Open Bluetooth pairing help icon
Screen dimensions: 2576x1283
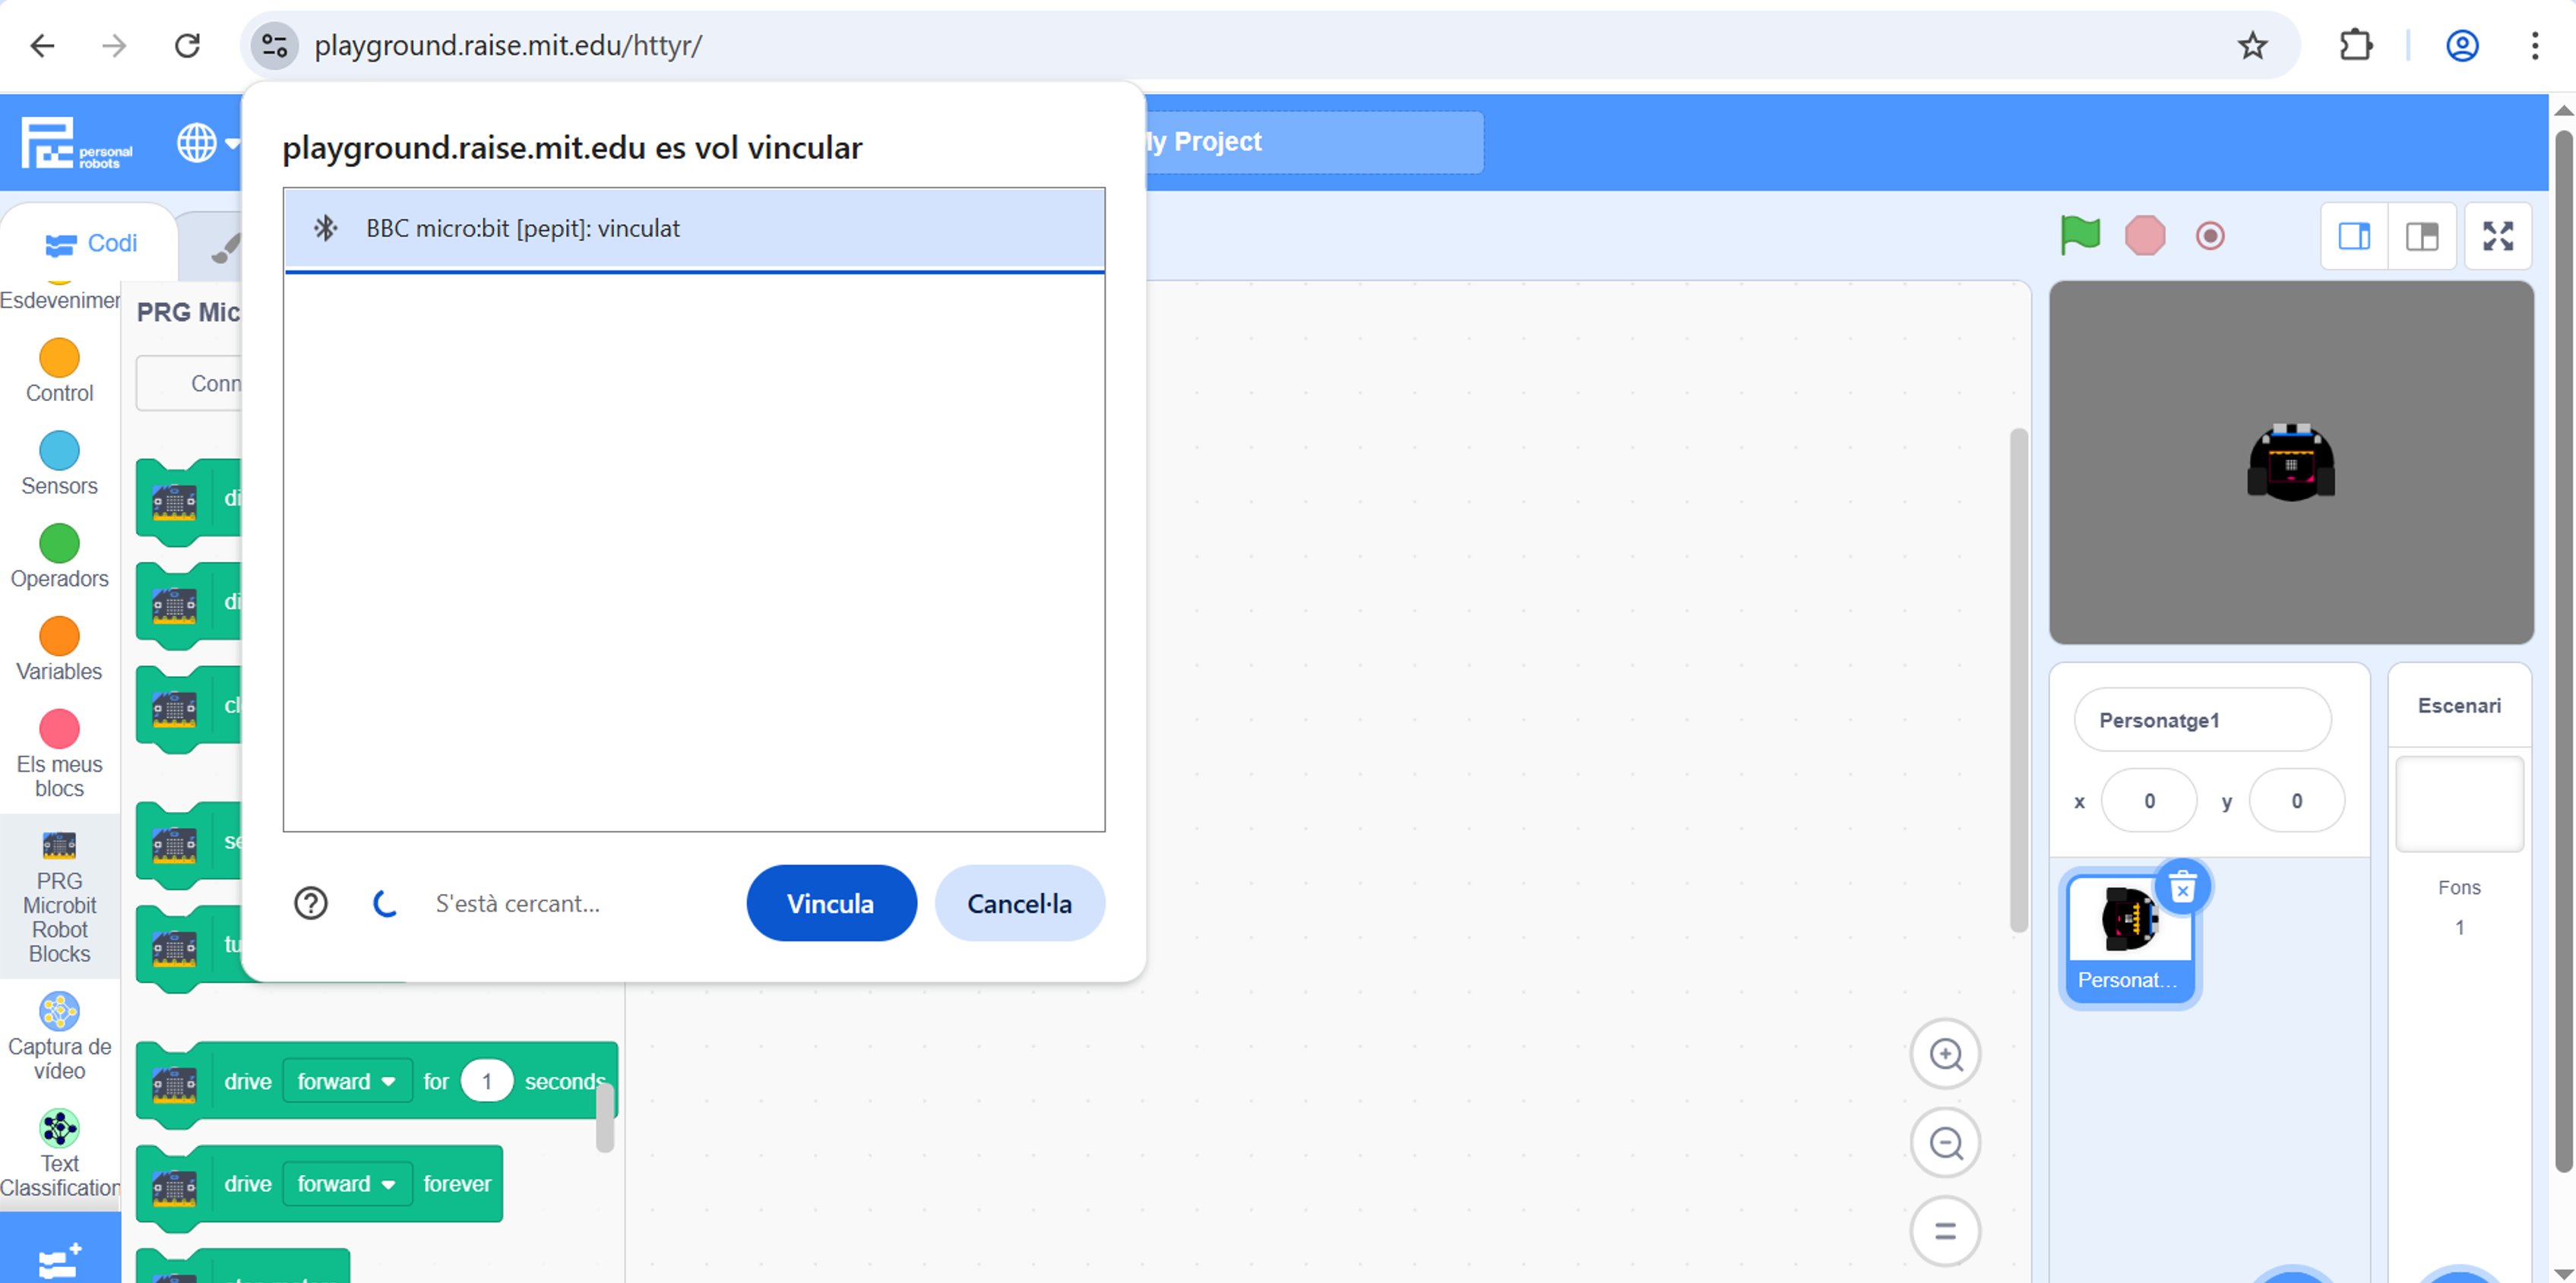[310, 903]
